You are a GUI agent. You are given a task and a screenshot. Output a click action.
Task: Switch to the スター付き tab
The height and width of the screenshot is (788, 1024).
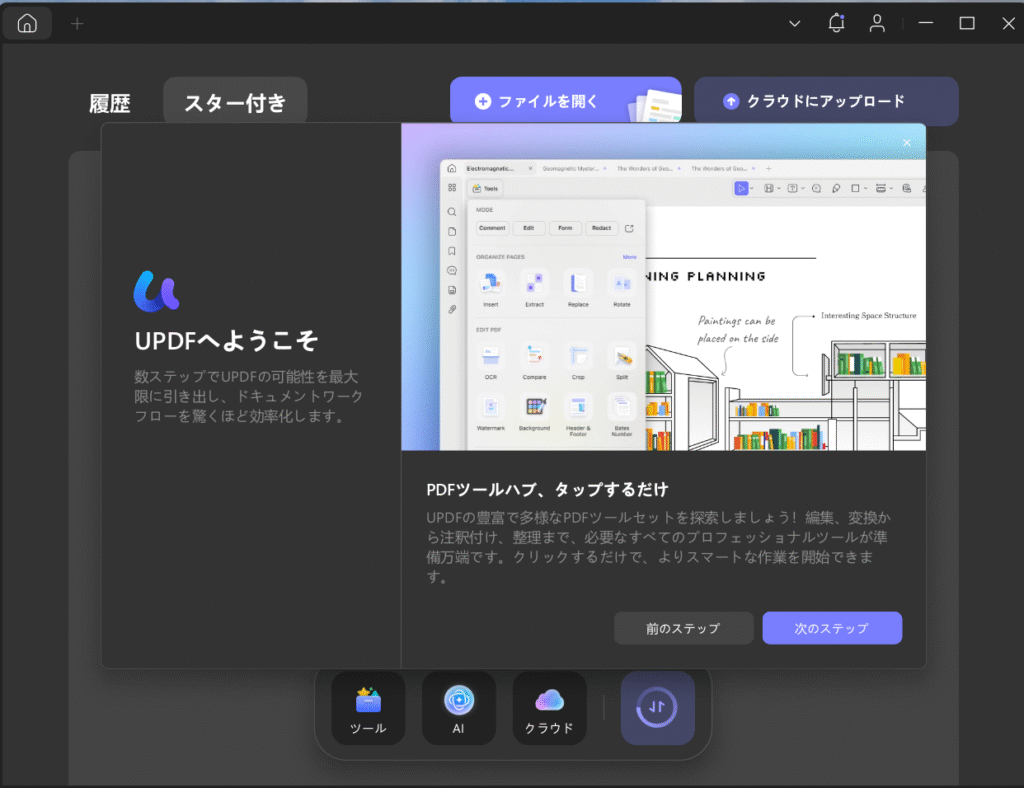[235, 102]
